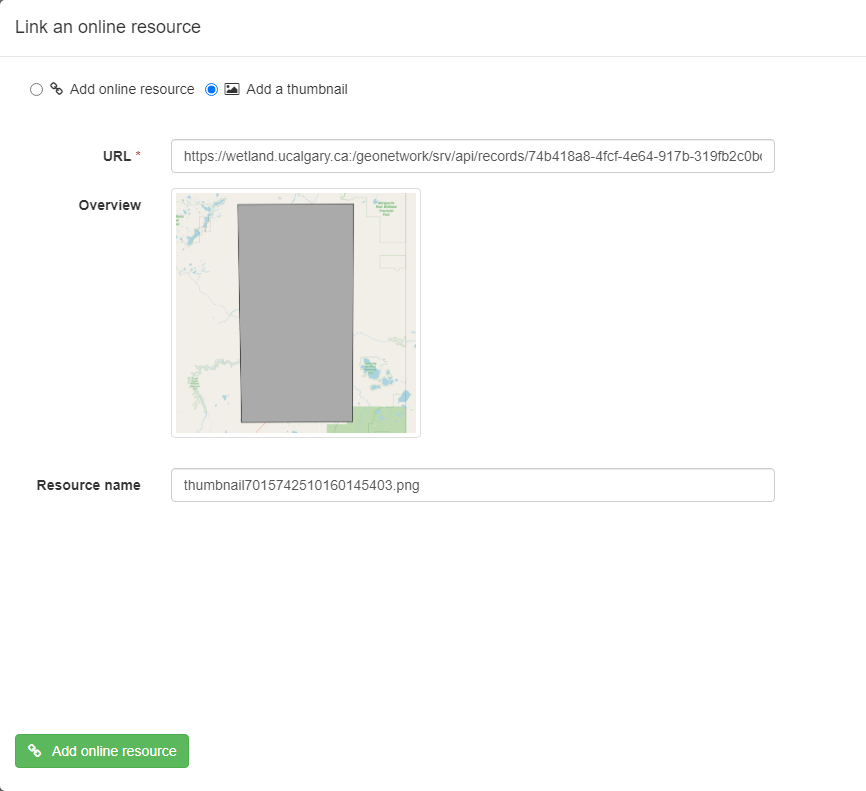
Task: Click the gray extent polygon in the overview map
Action: coord(296,313)
